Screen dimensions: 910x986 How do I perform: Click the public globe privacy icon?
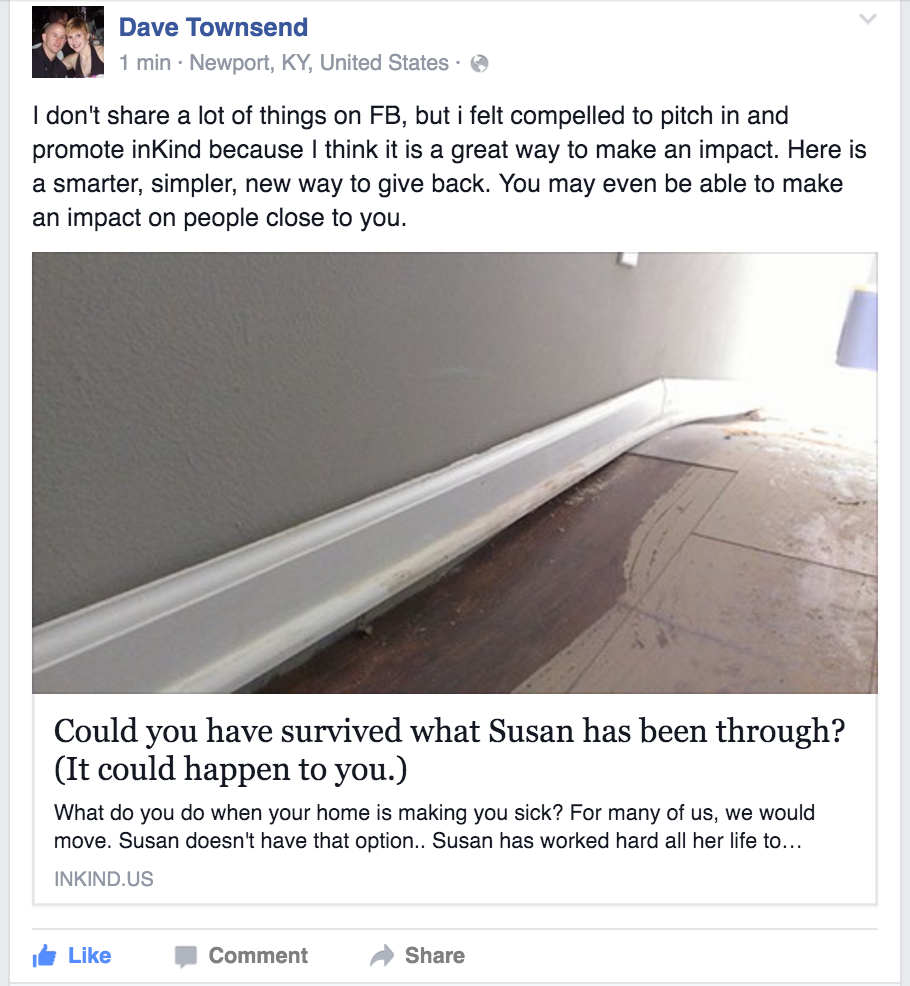pos(479,64)
